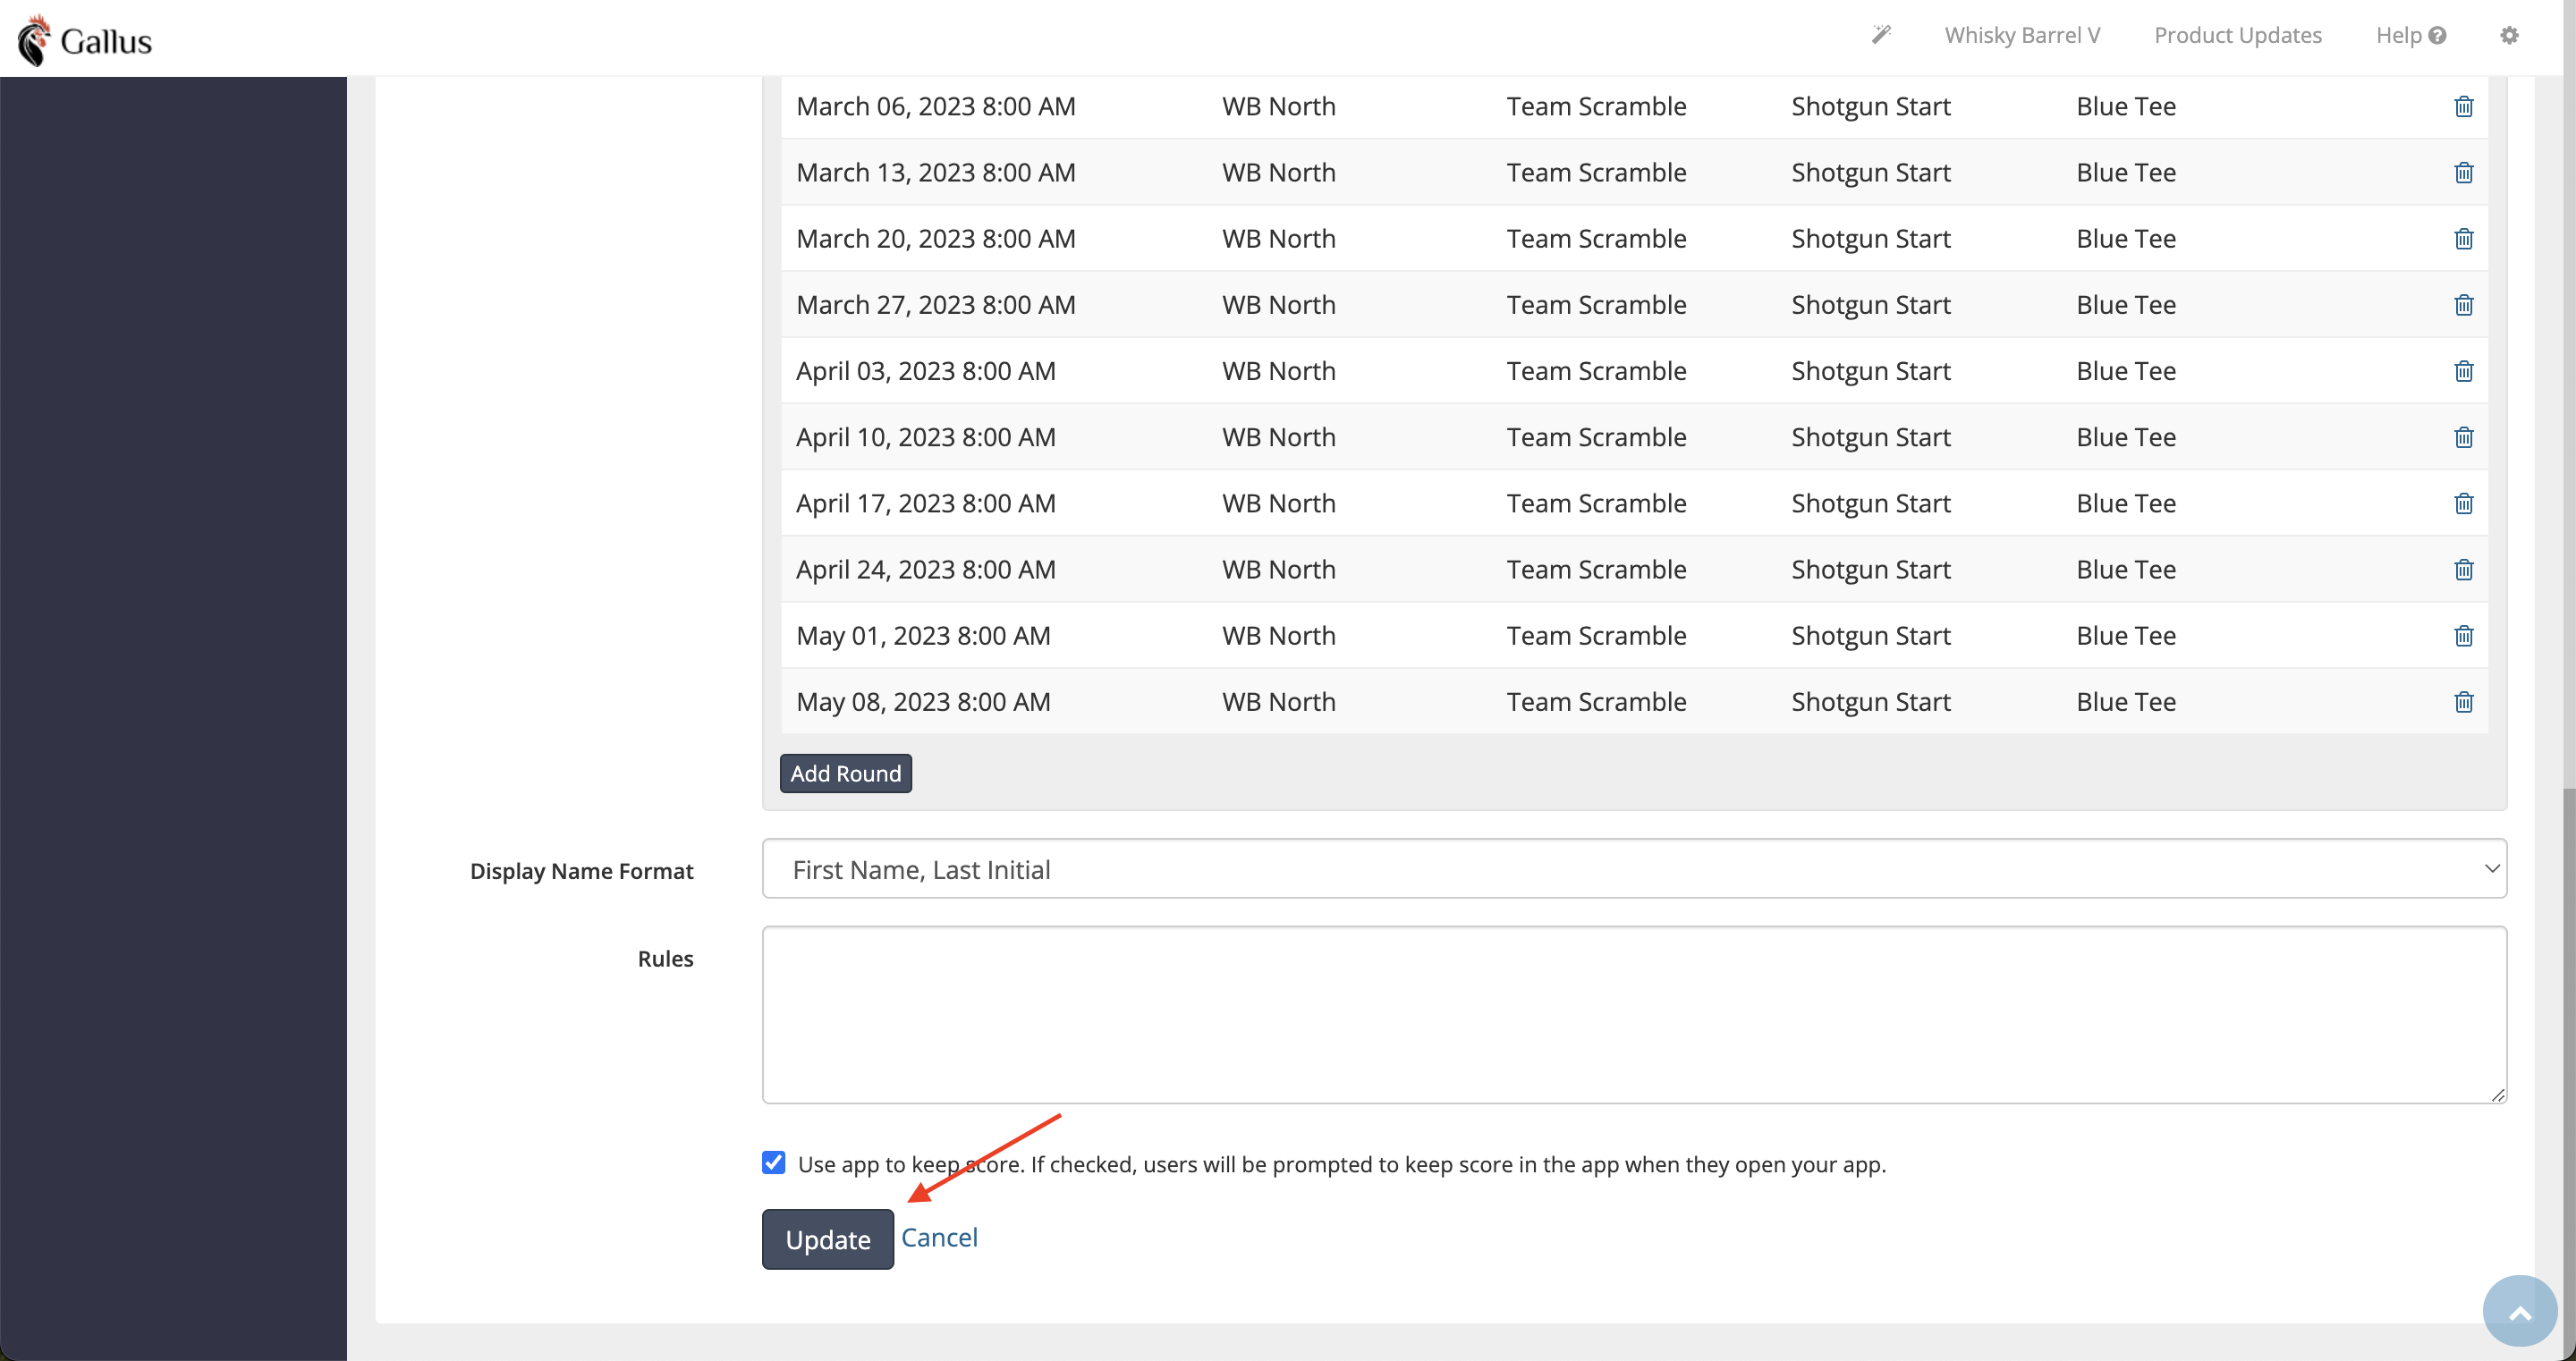Image resolution: width=2576 pixels, height=1361 pixels.
Task: Select the April 24, 2023 8:00 AM date
Action: [x=926, y=569]
